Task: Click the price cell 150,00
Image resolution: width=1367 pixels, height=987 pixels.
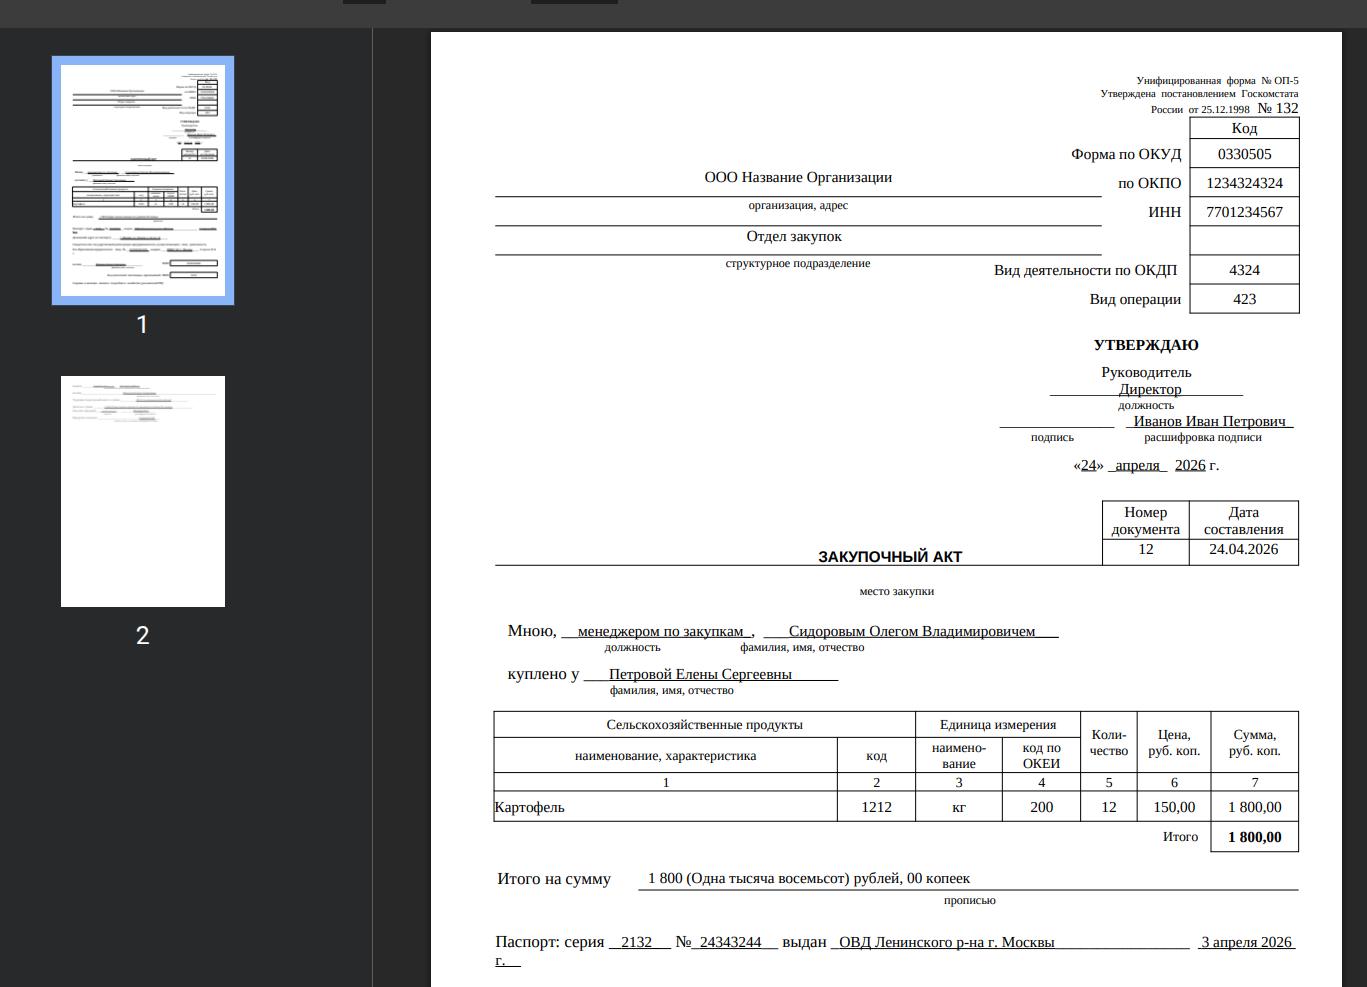Action: pyautogui.click(x=1174, y=807)
